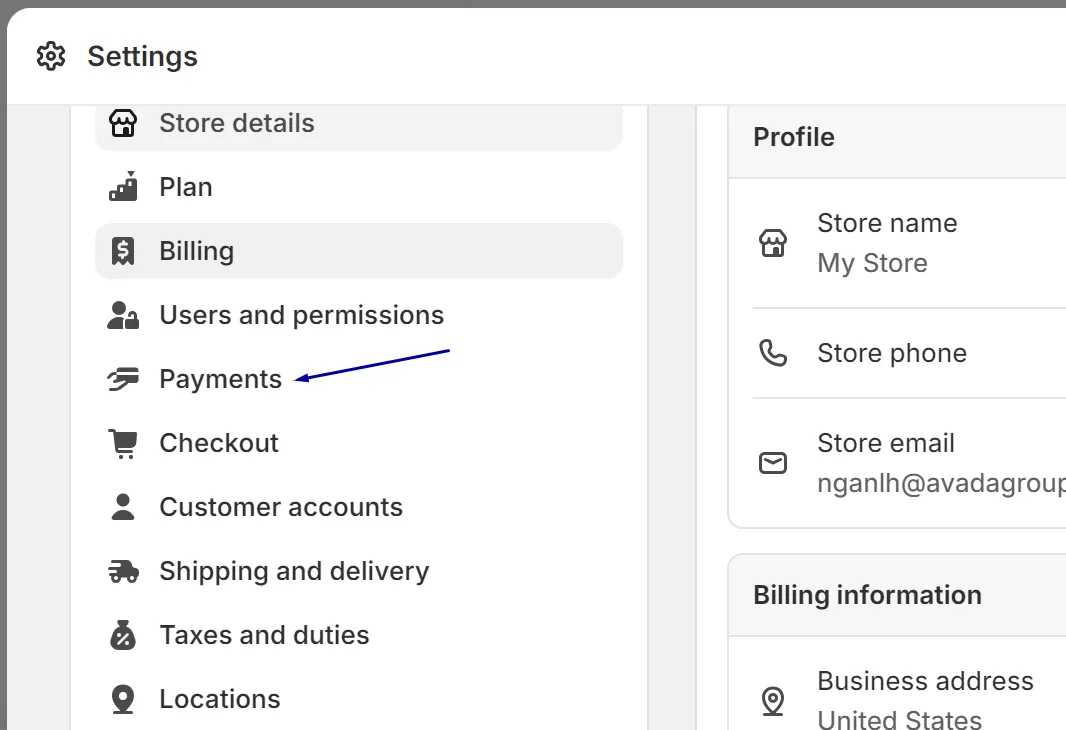Navigate to Customer accounts
1066x730 pixels.
click(359, 507)
